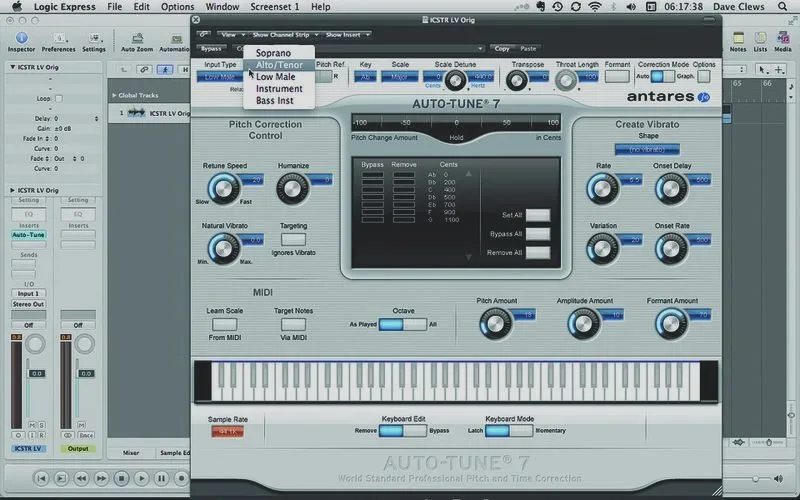Screen dimensions: 800x500
Task: Click the Remove All button
Action: pyautogui.click(x=538, y=253)
